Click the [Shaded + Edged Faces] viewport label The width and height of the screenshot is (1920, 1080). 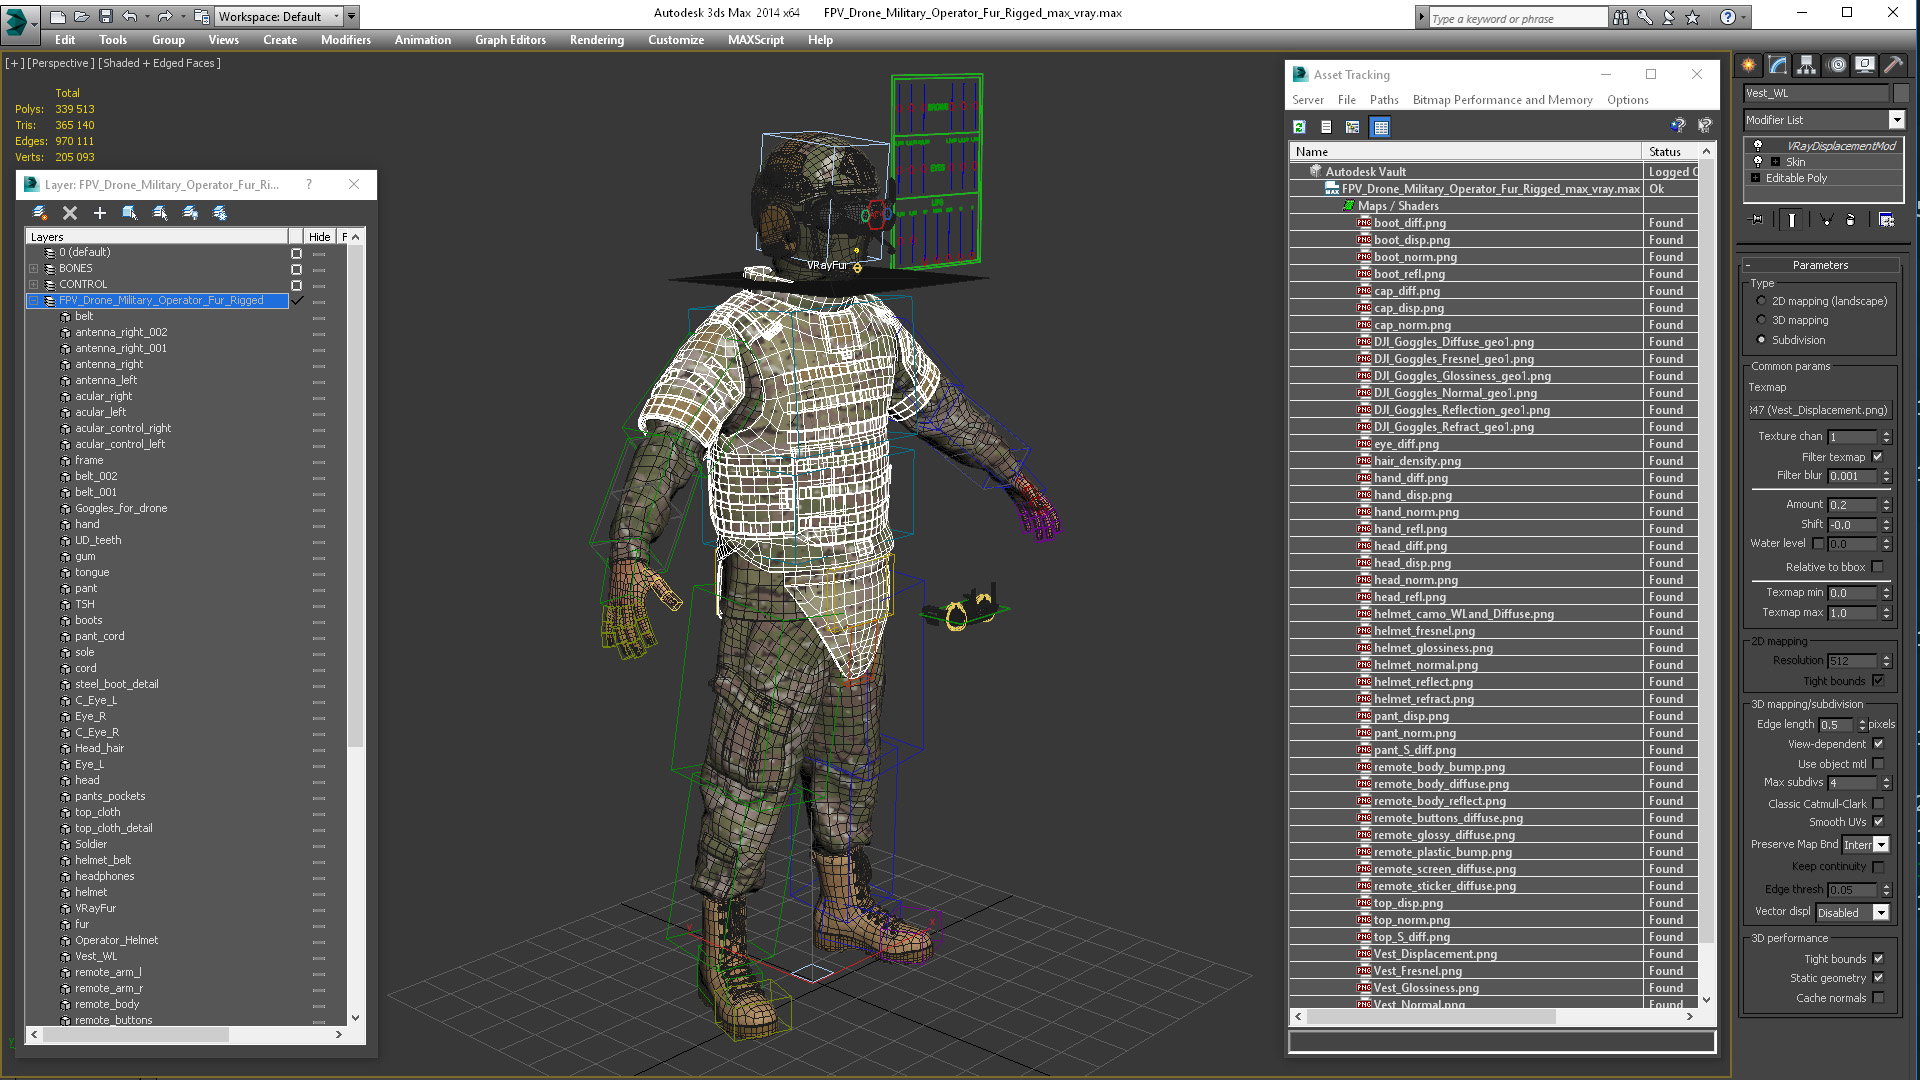click(x=159, y=63)
